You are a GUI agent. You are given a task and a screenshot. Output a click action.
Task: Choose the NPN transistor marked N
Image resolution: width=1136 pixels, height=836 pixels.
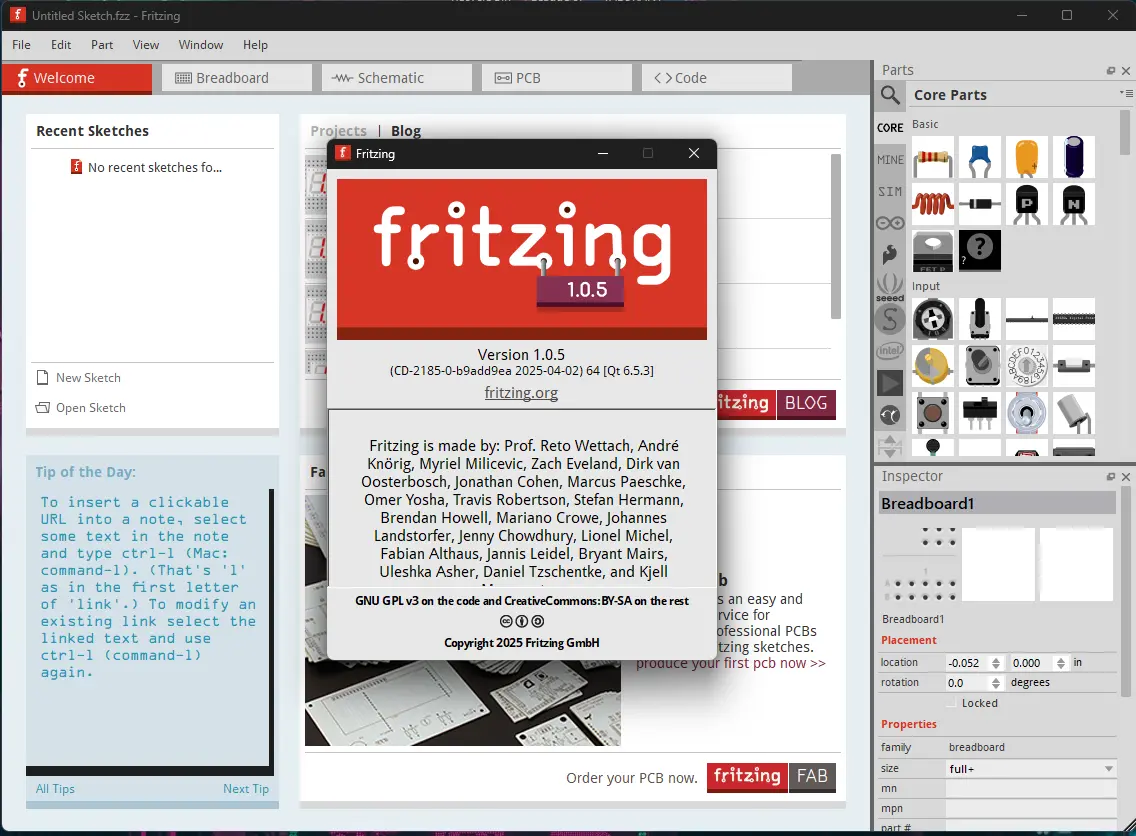pos(1074,204)
